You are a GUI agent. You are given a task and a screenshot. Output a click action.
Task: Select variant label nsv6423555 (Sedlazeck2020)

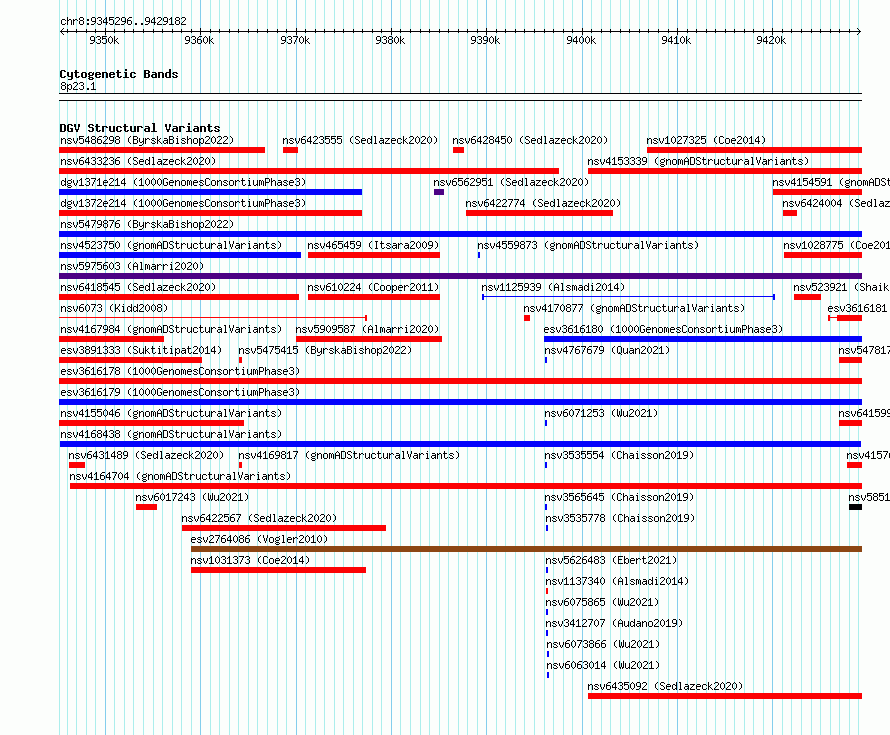[360, 140]
